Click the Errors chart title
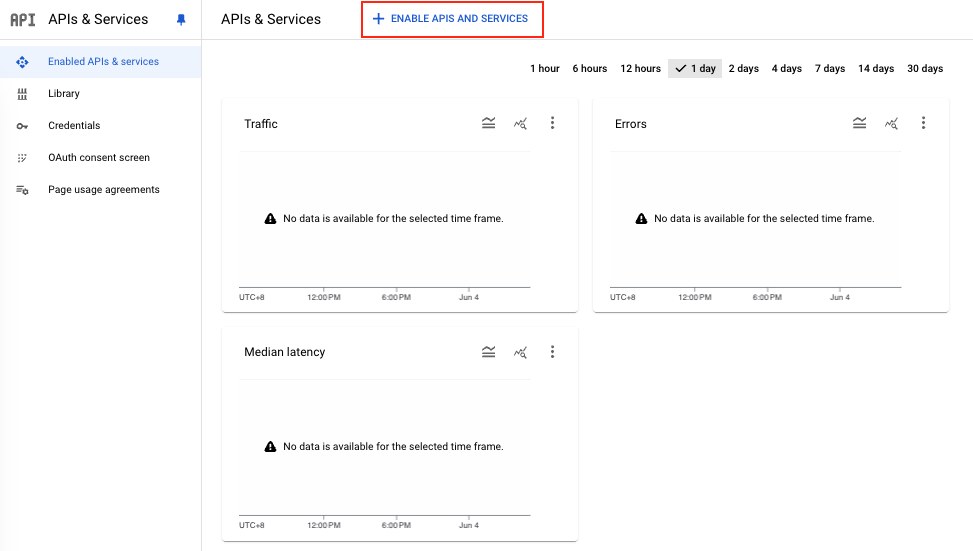Viewport: 973px width, 551px height. pyautogui.click(x=630, y=123)
